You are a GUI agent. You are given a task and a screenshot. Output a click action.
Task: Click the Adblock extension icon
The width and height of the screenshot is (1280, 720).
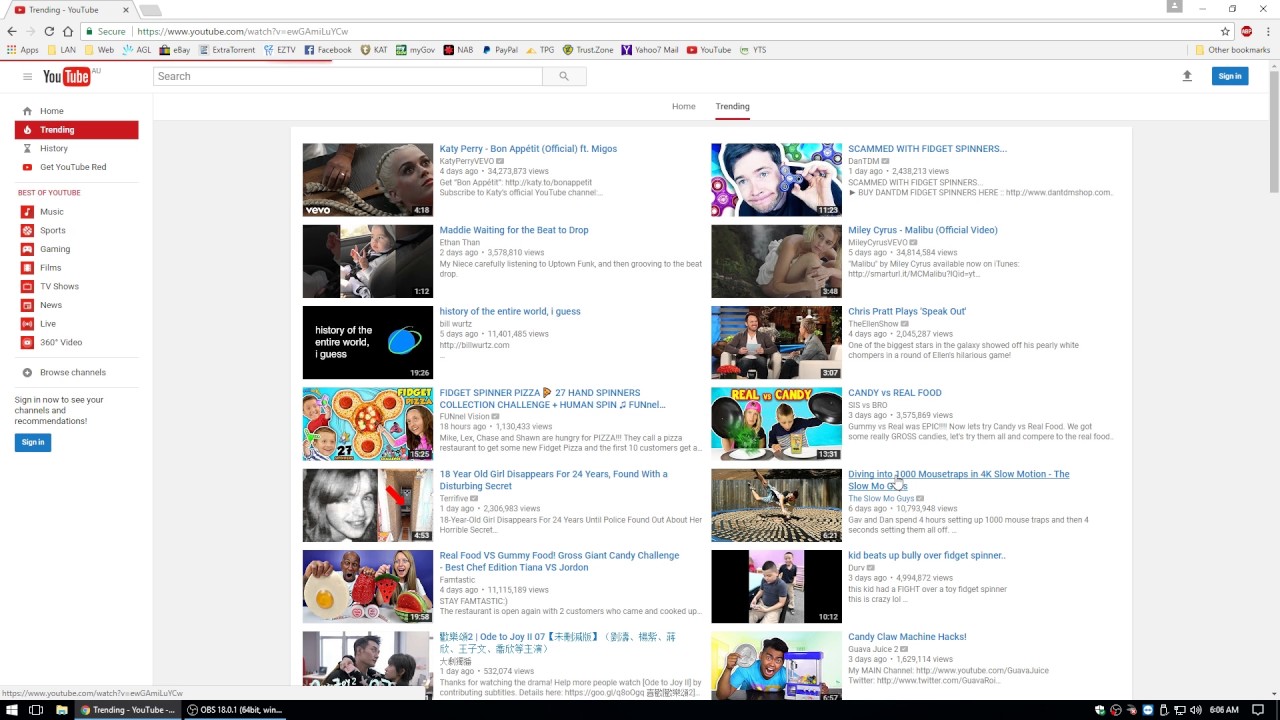tap(1246, 31)
